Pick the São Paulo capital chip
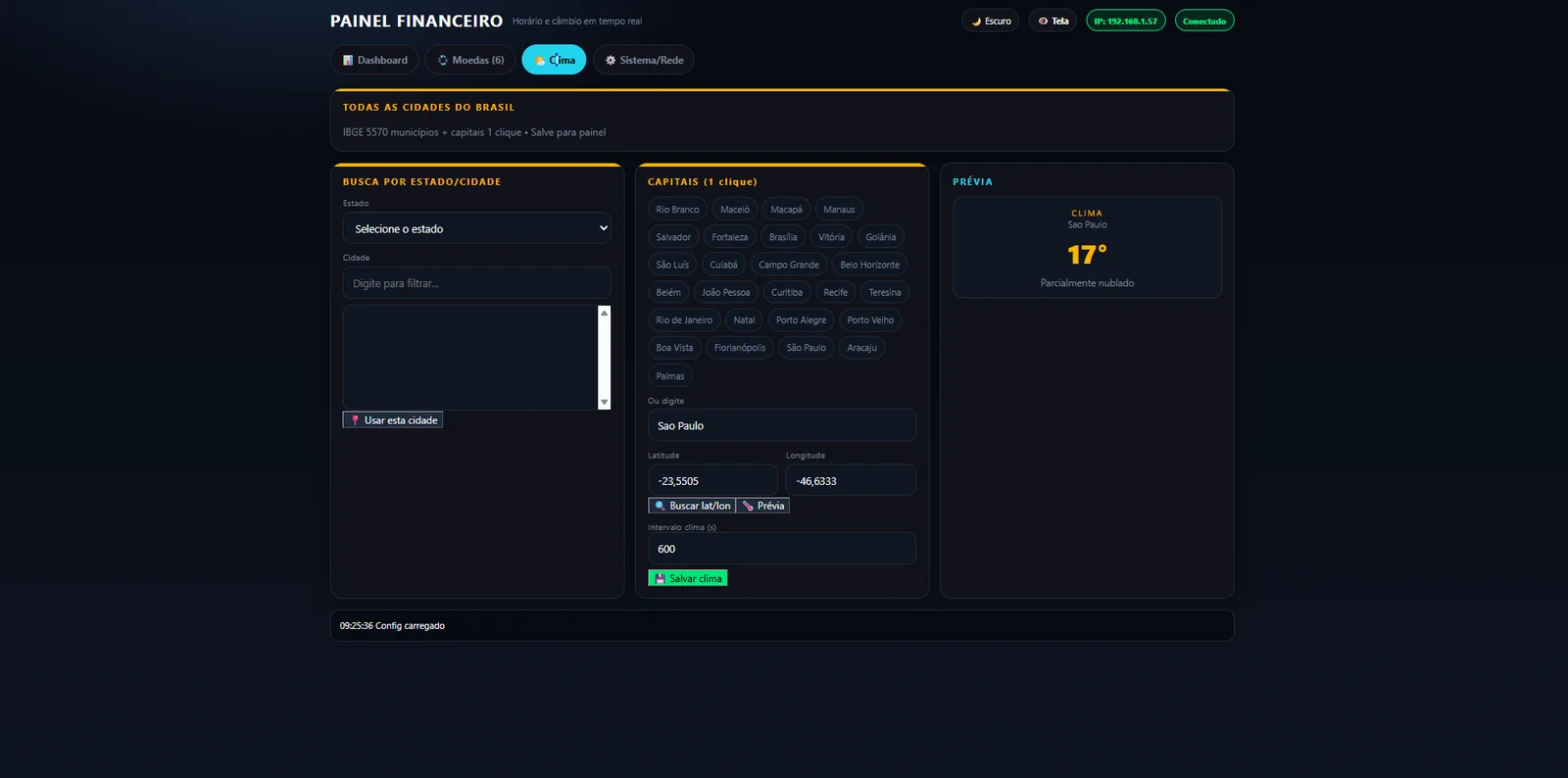1568x778 pixels. click(806, 348)
